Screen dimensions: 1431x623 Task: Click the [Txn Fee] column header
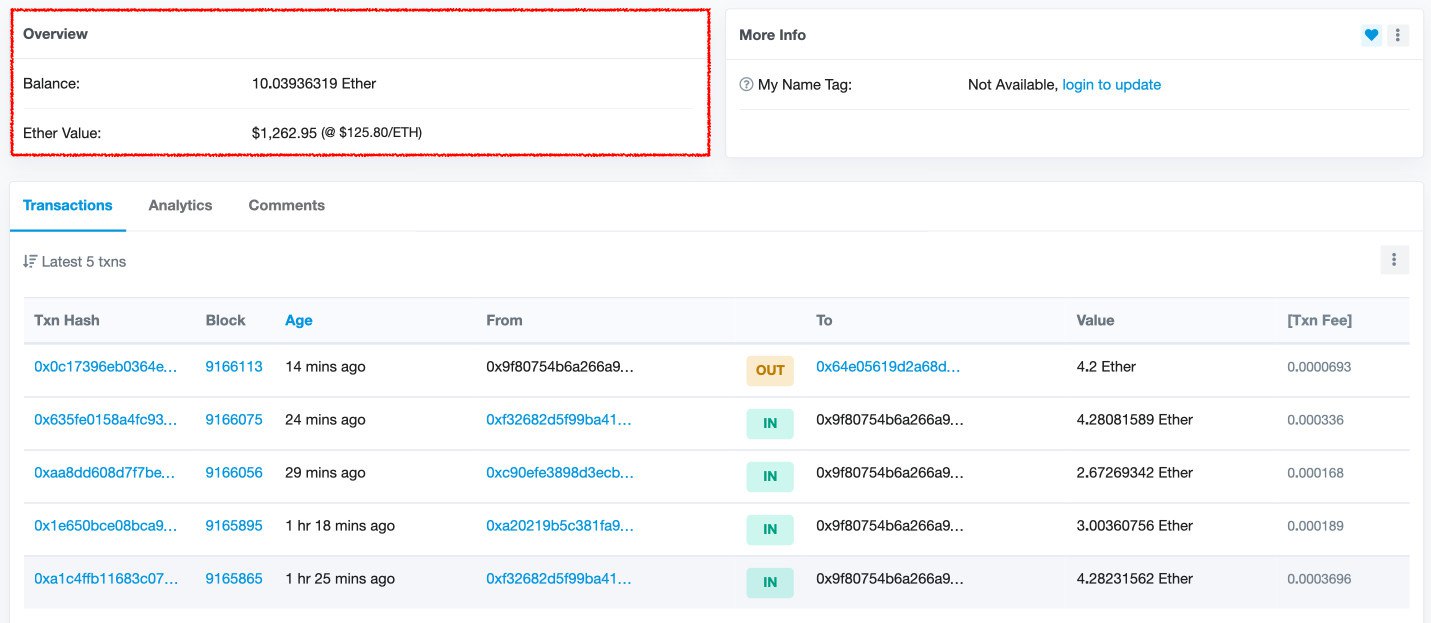tap(1319, 320)
